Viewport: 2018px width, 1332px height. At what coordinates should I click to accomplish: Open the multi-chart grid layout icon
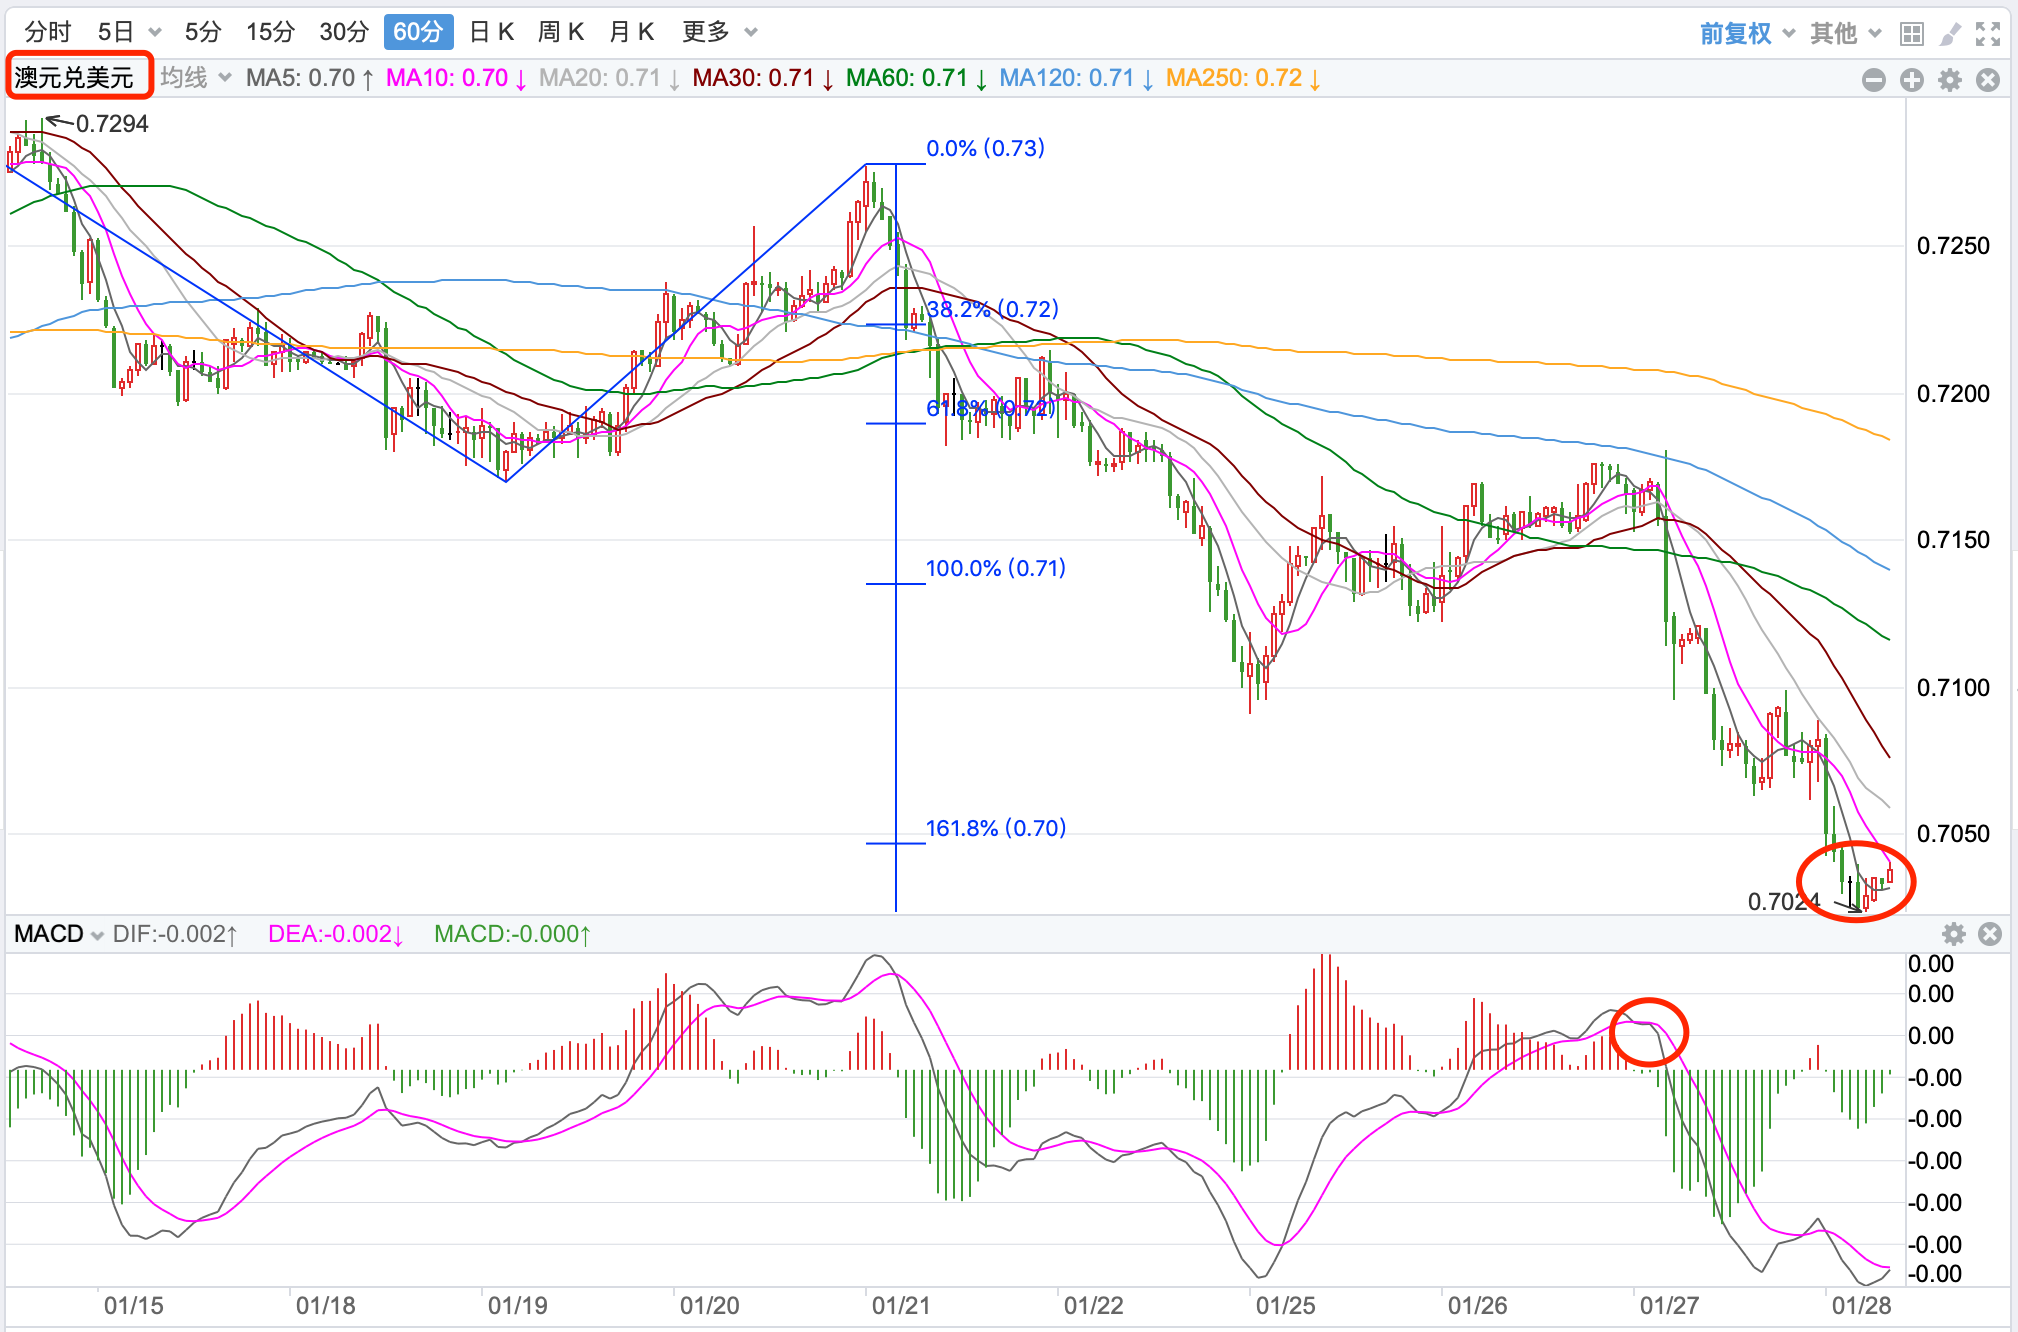click(1912, 34)
